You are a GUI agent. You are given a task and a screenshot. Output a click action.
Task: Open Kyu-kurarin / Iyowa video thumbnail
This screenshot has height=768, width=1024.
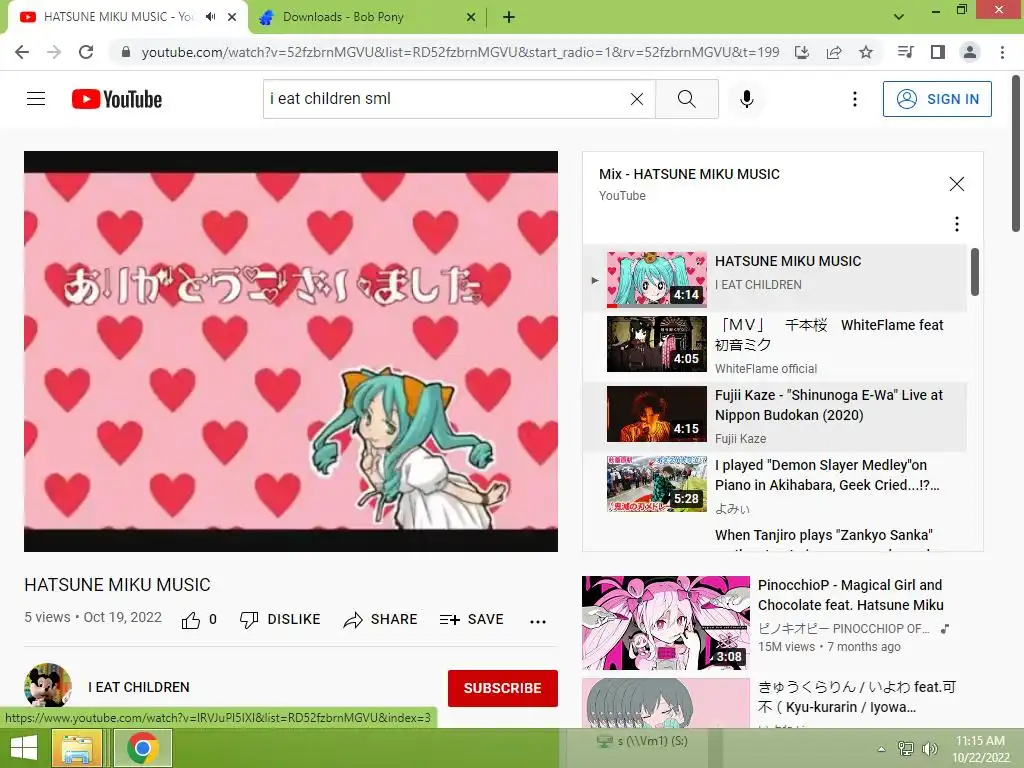pos(665,703)
